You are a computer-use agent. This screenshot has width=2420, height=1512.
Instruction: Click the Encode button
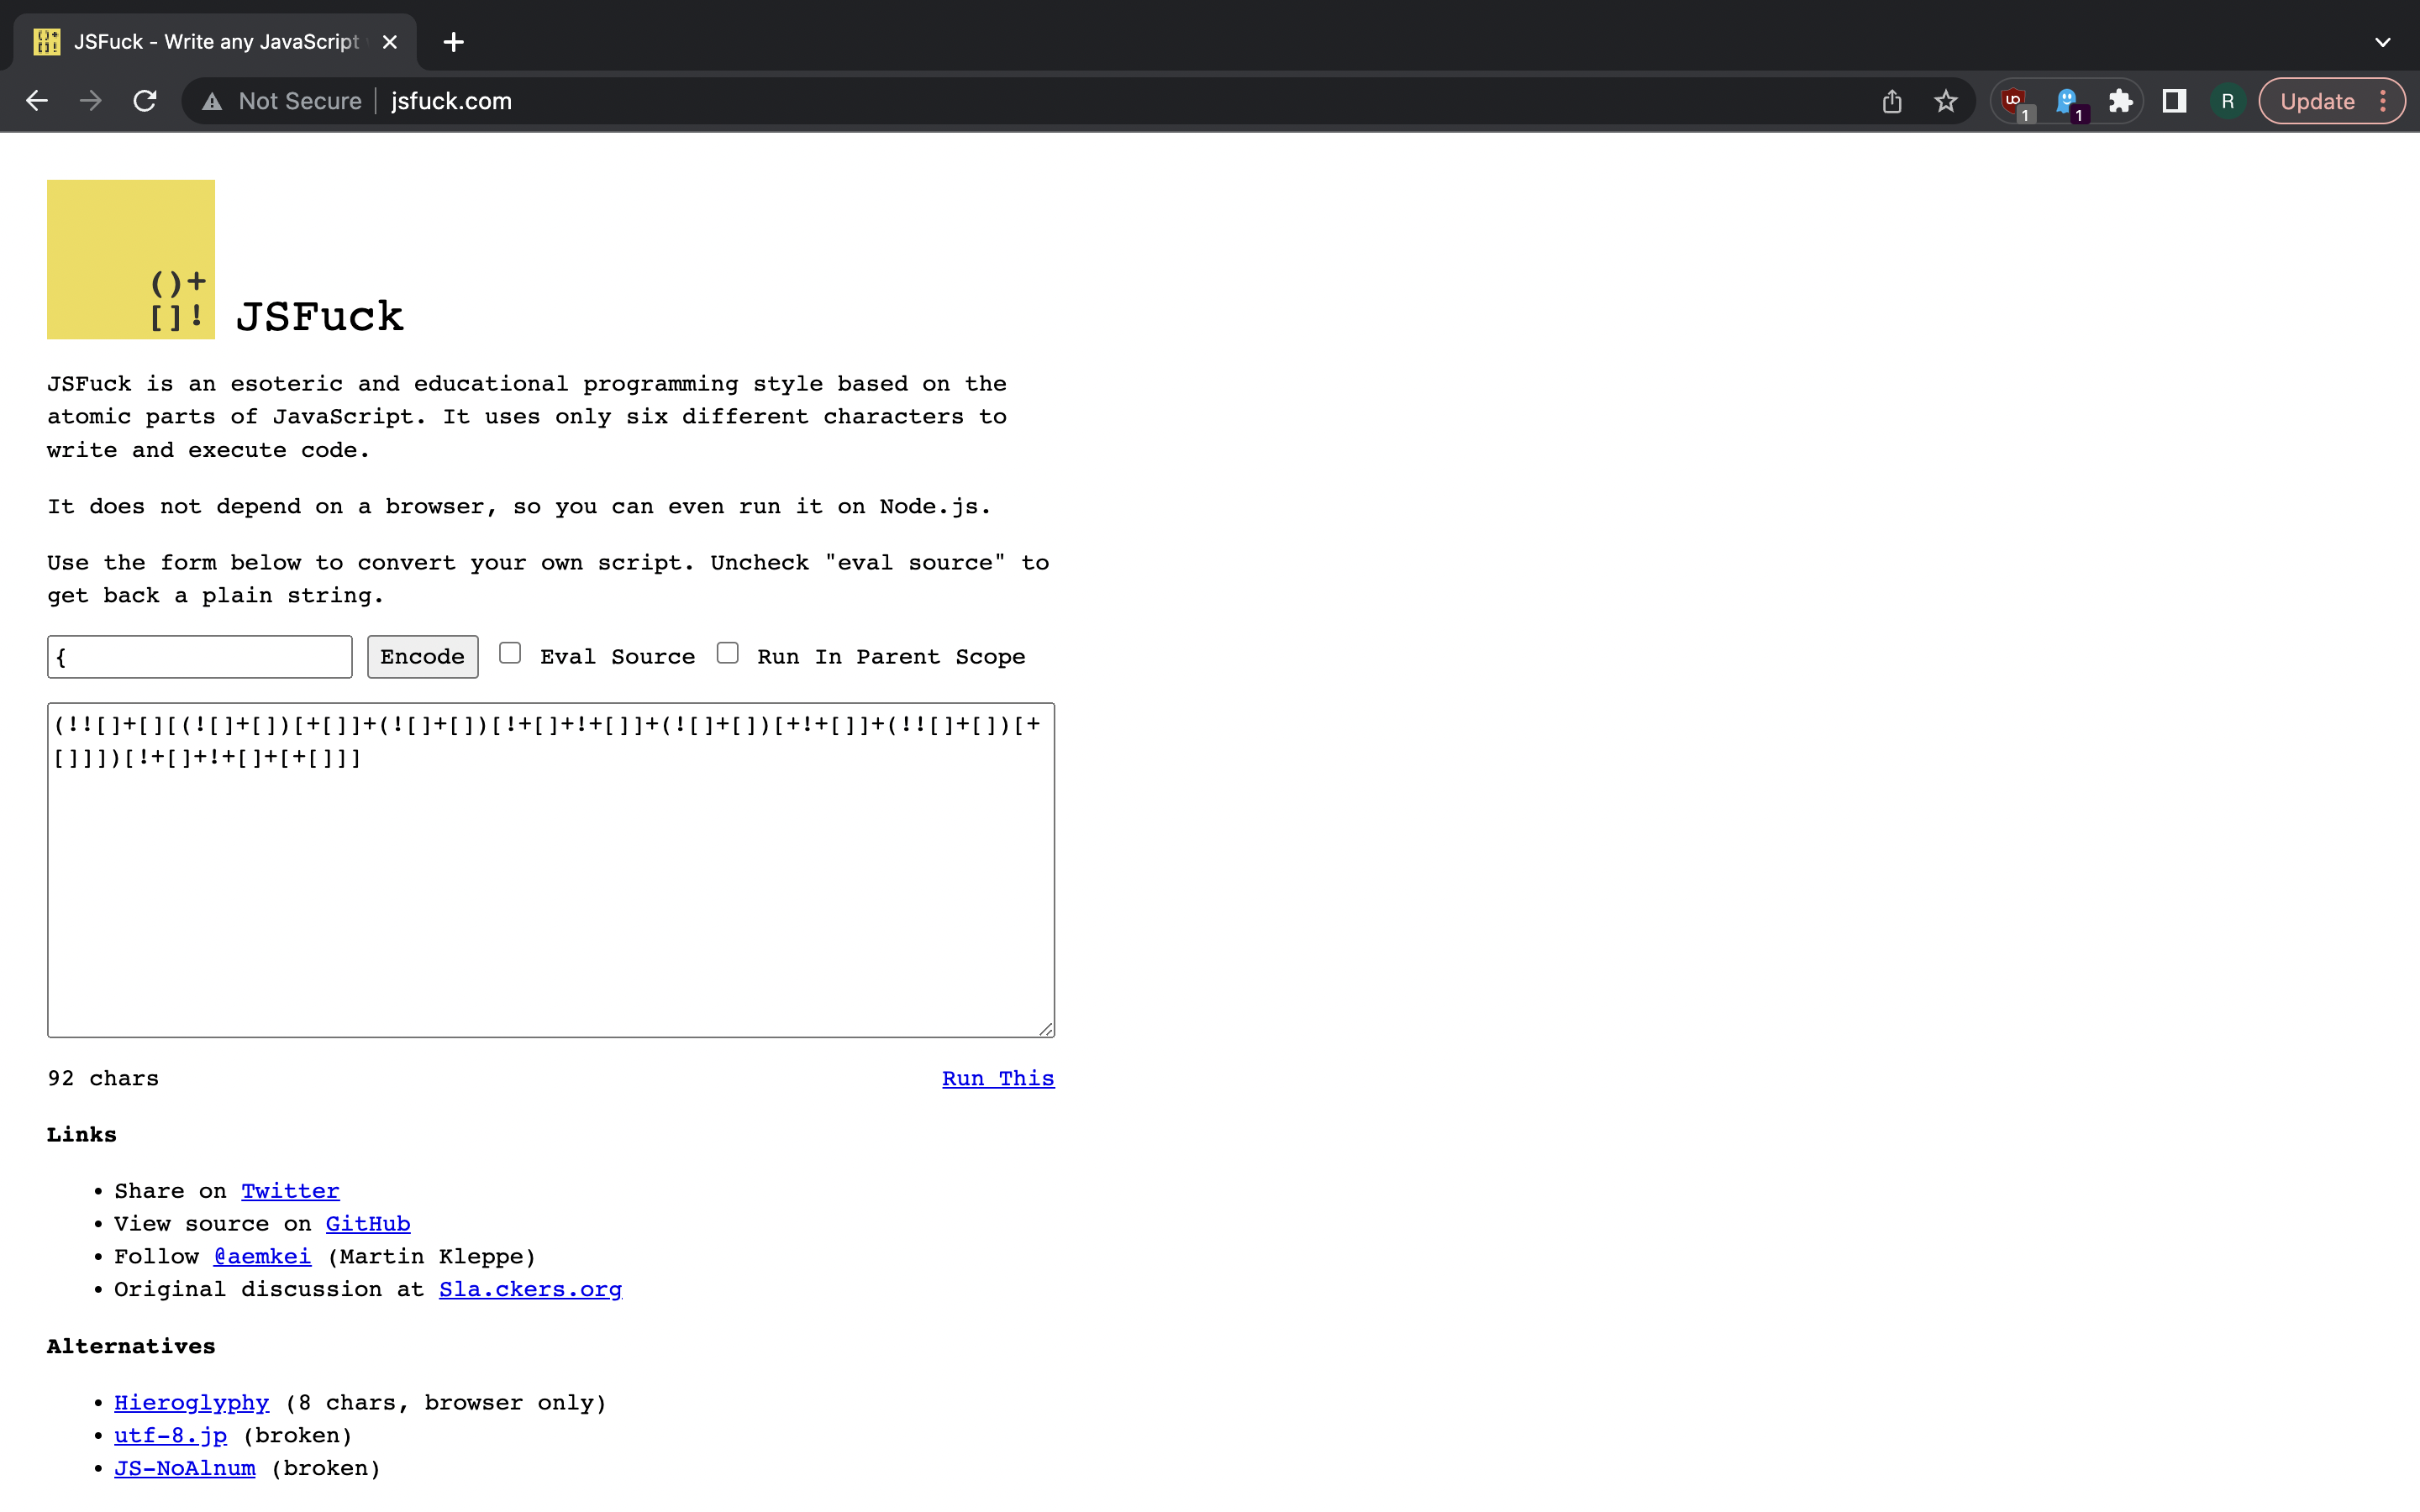[x=422, y=657]
